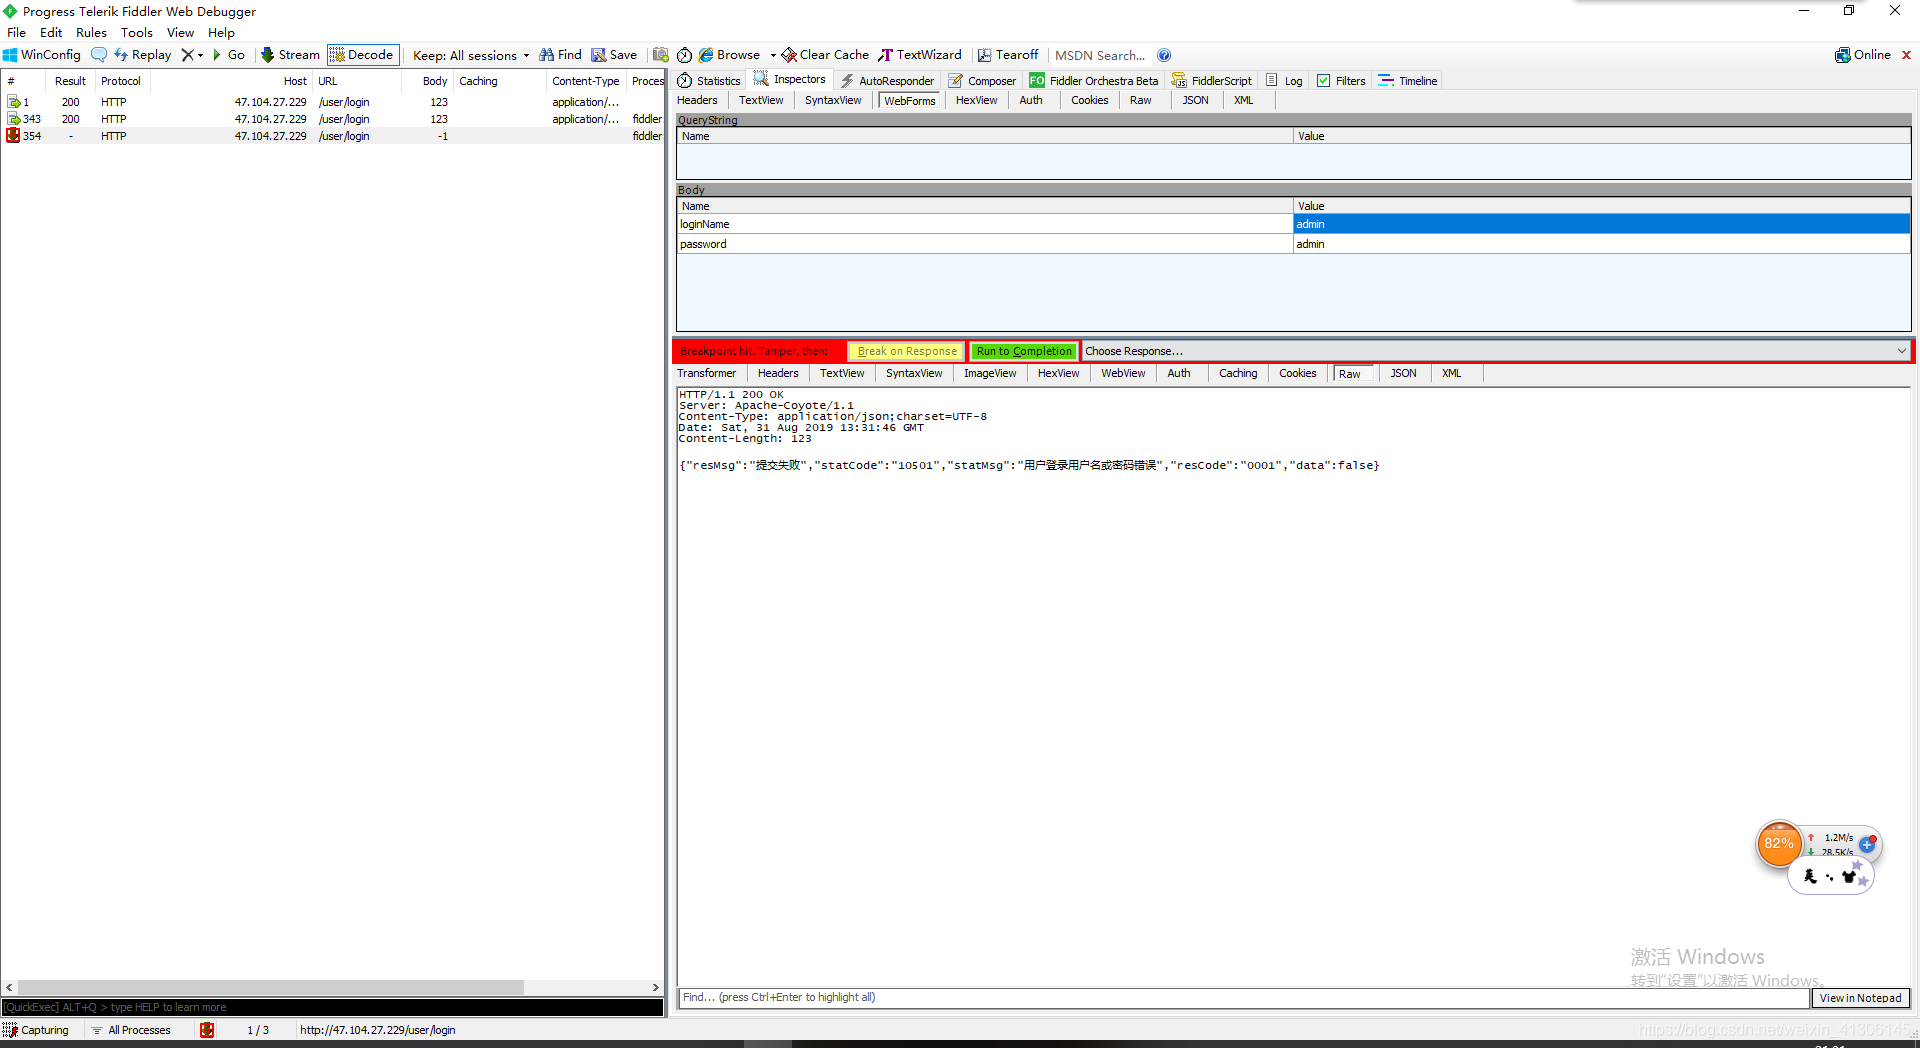
Task: Sort sessions by Content-Type column
Action: 585,81
